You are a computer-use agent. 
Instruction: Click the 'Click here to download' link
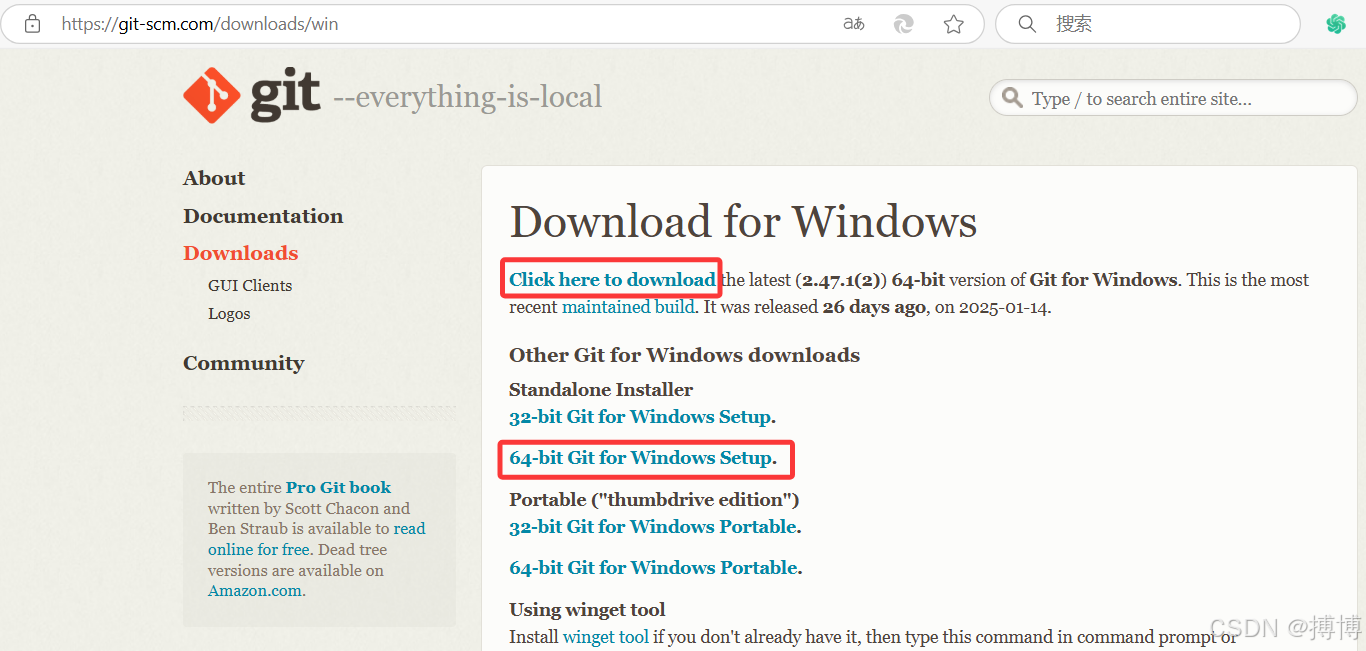(x=612, y=280)
